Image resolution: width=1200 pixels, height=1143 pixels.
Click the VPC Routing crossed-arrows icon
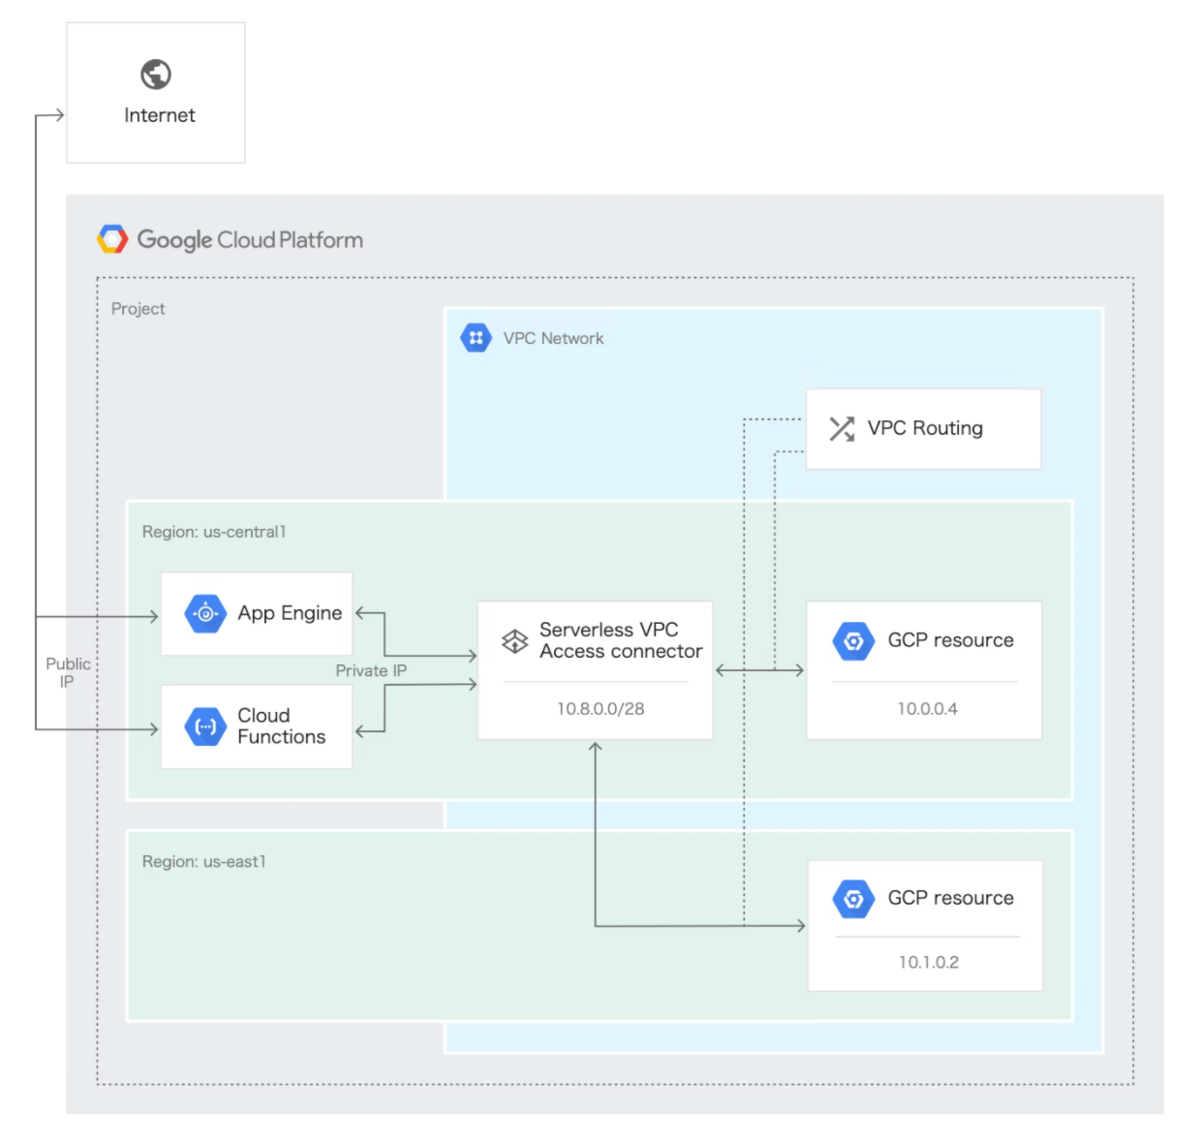[x=842, y=429]
